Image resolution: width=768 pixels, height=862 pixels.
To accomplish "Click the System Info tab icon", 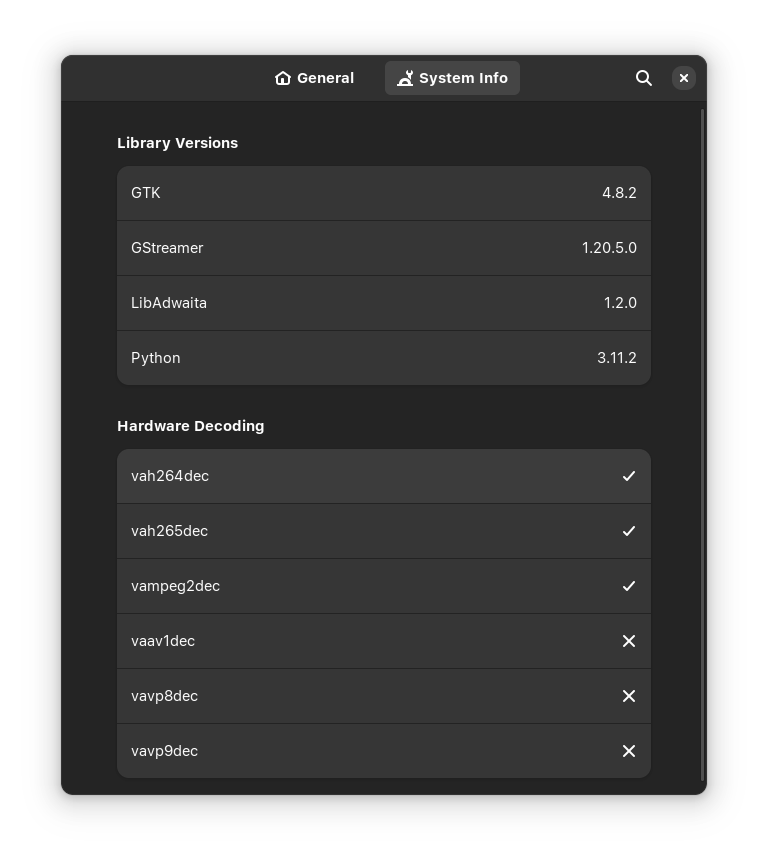I will pos(405,78).
